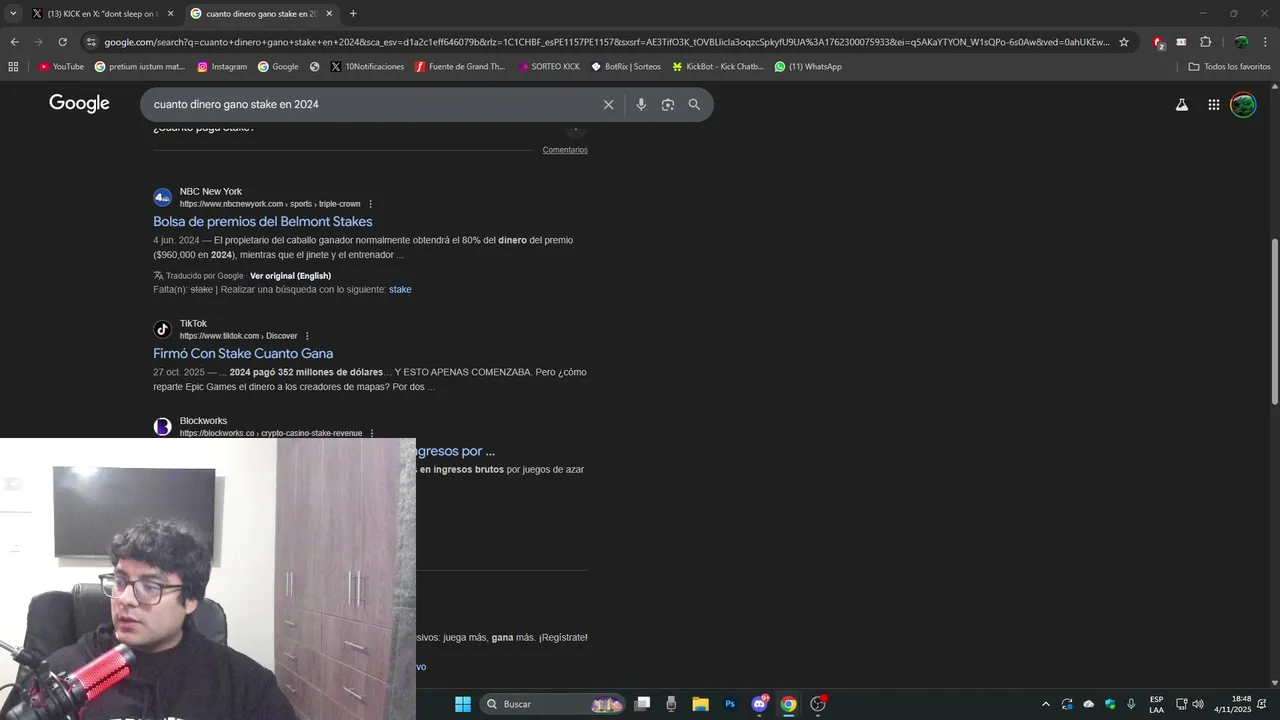
Task: Open the tab search dropdown arrow
Action: tap(13, 14)
